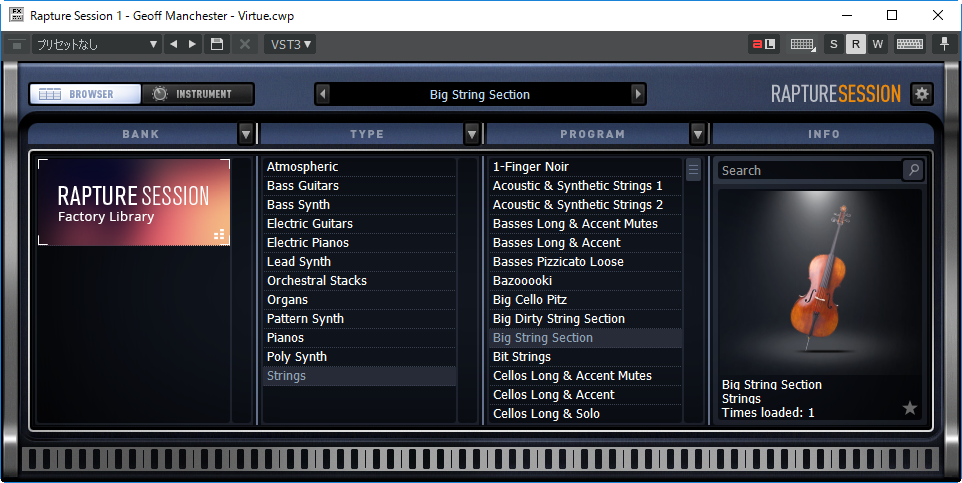The image size is (962, 483).
Task: Load previous program with left arrow
Action: pos(323,95)
